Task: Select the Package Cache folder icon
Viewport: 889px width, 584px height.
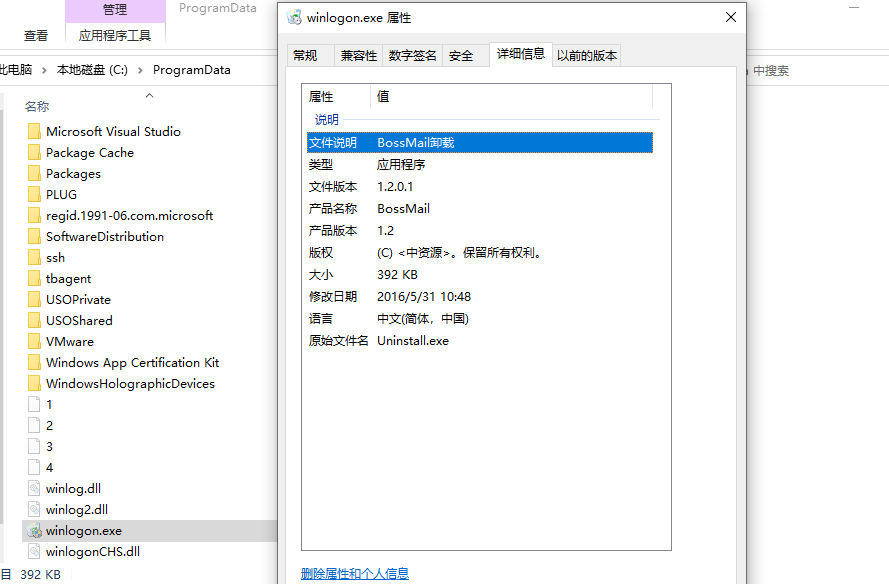Action: 35,153
